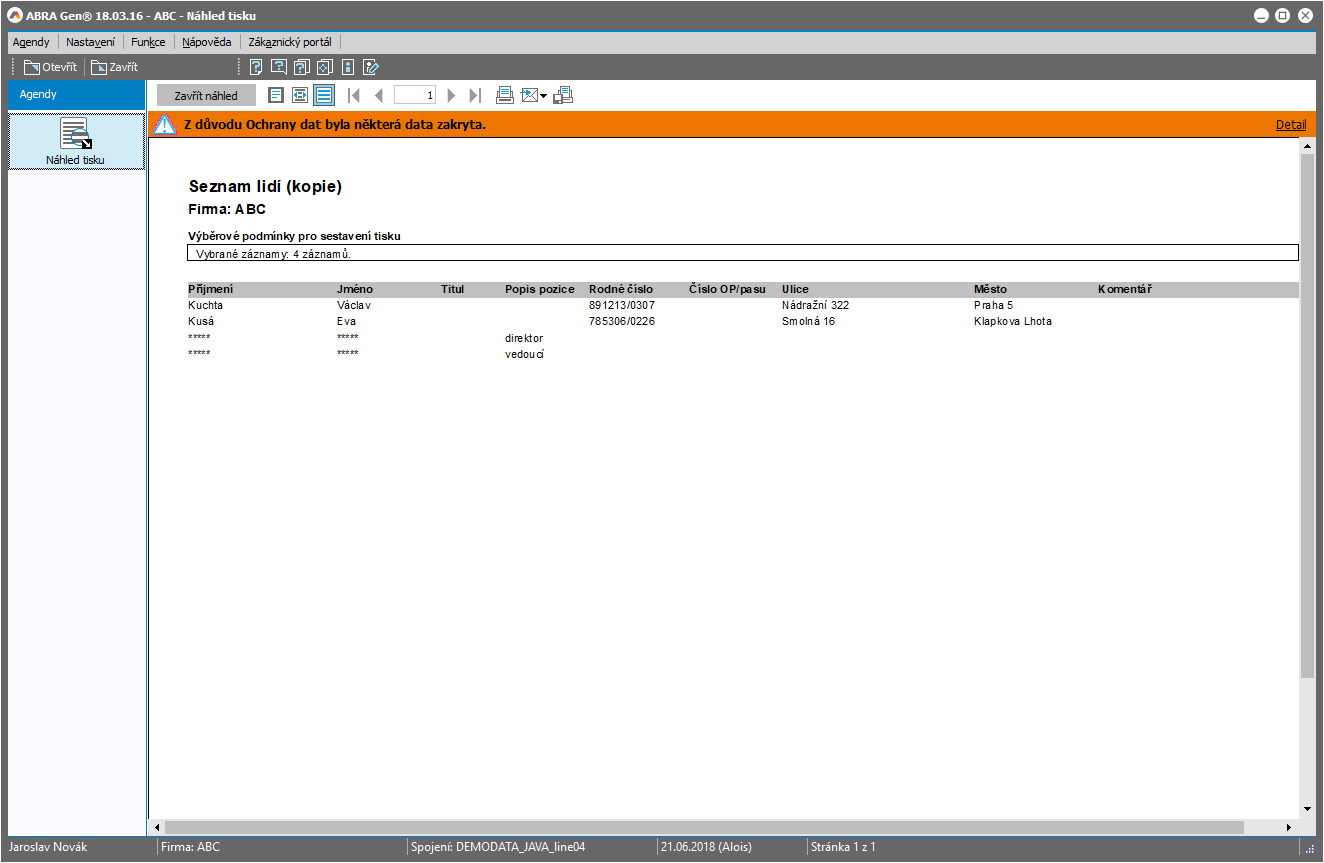Toggle fit-to-width view mode
Image resolution: width=1324 pixels, height=863 pixels.
click(x=299, y=95)
